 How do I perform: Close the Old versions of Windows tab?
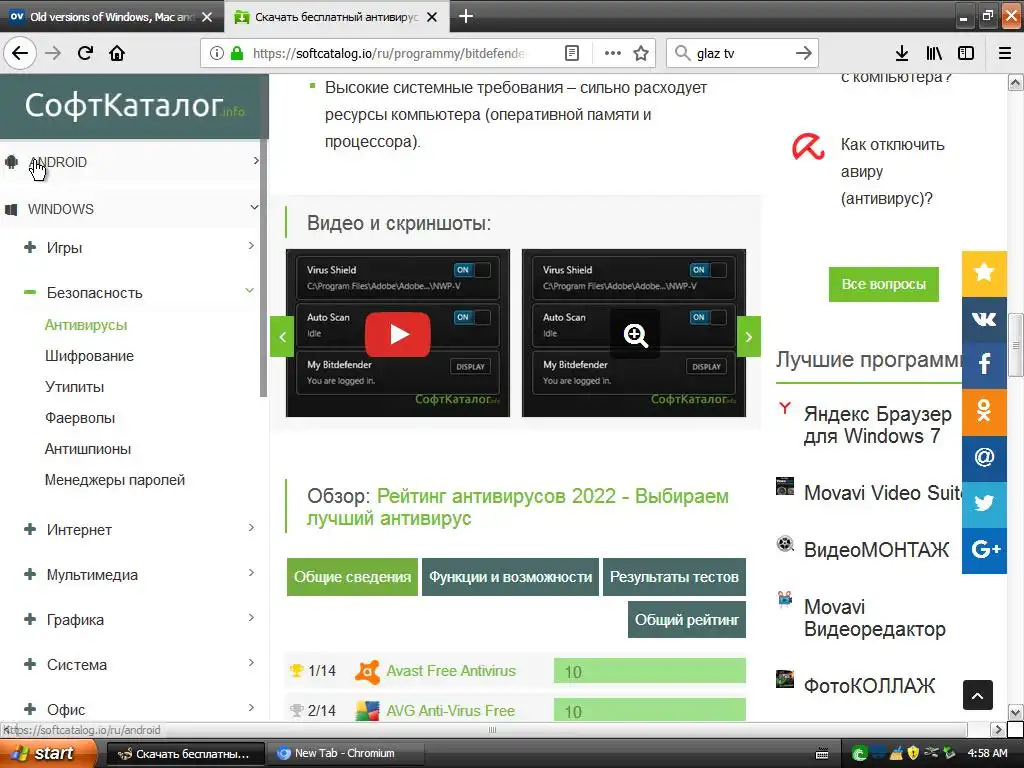[x=207, y=17]
